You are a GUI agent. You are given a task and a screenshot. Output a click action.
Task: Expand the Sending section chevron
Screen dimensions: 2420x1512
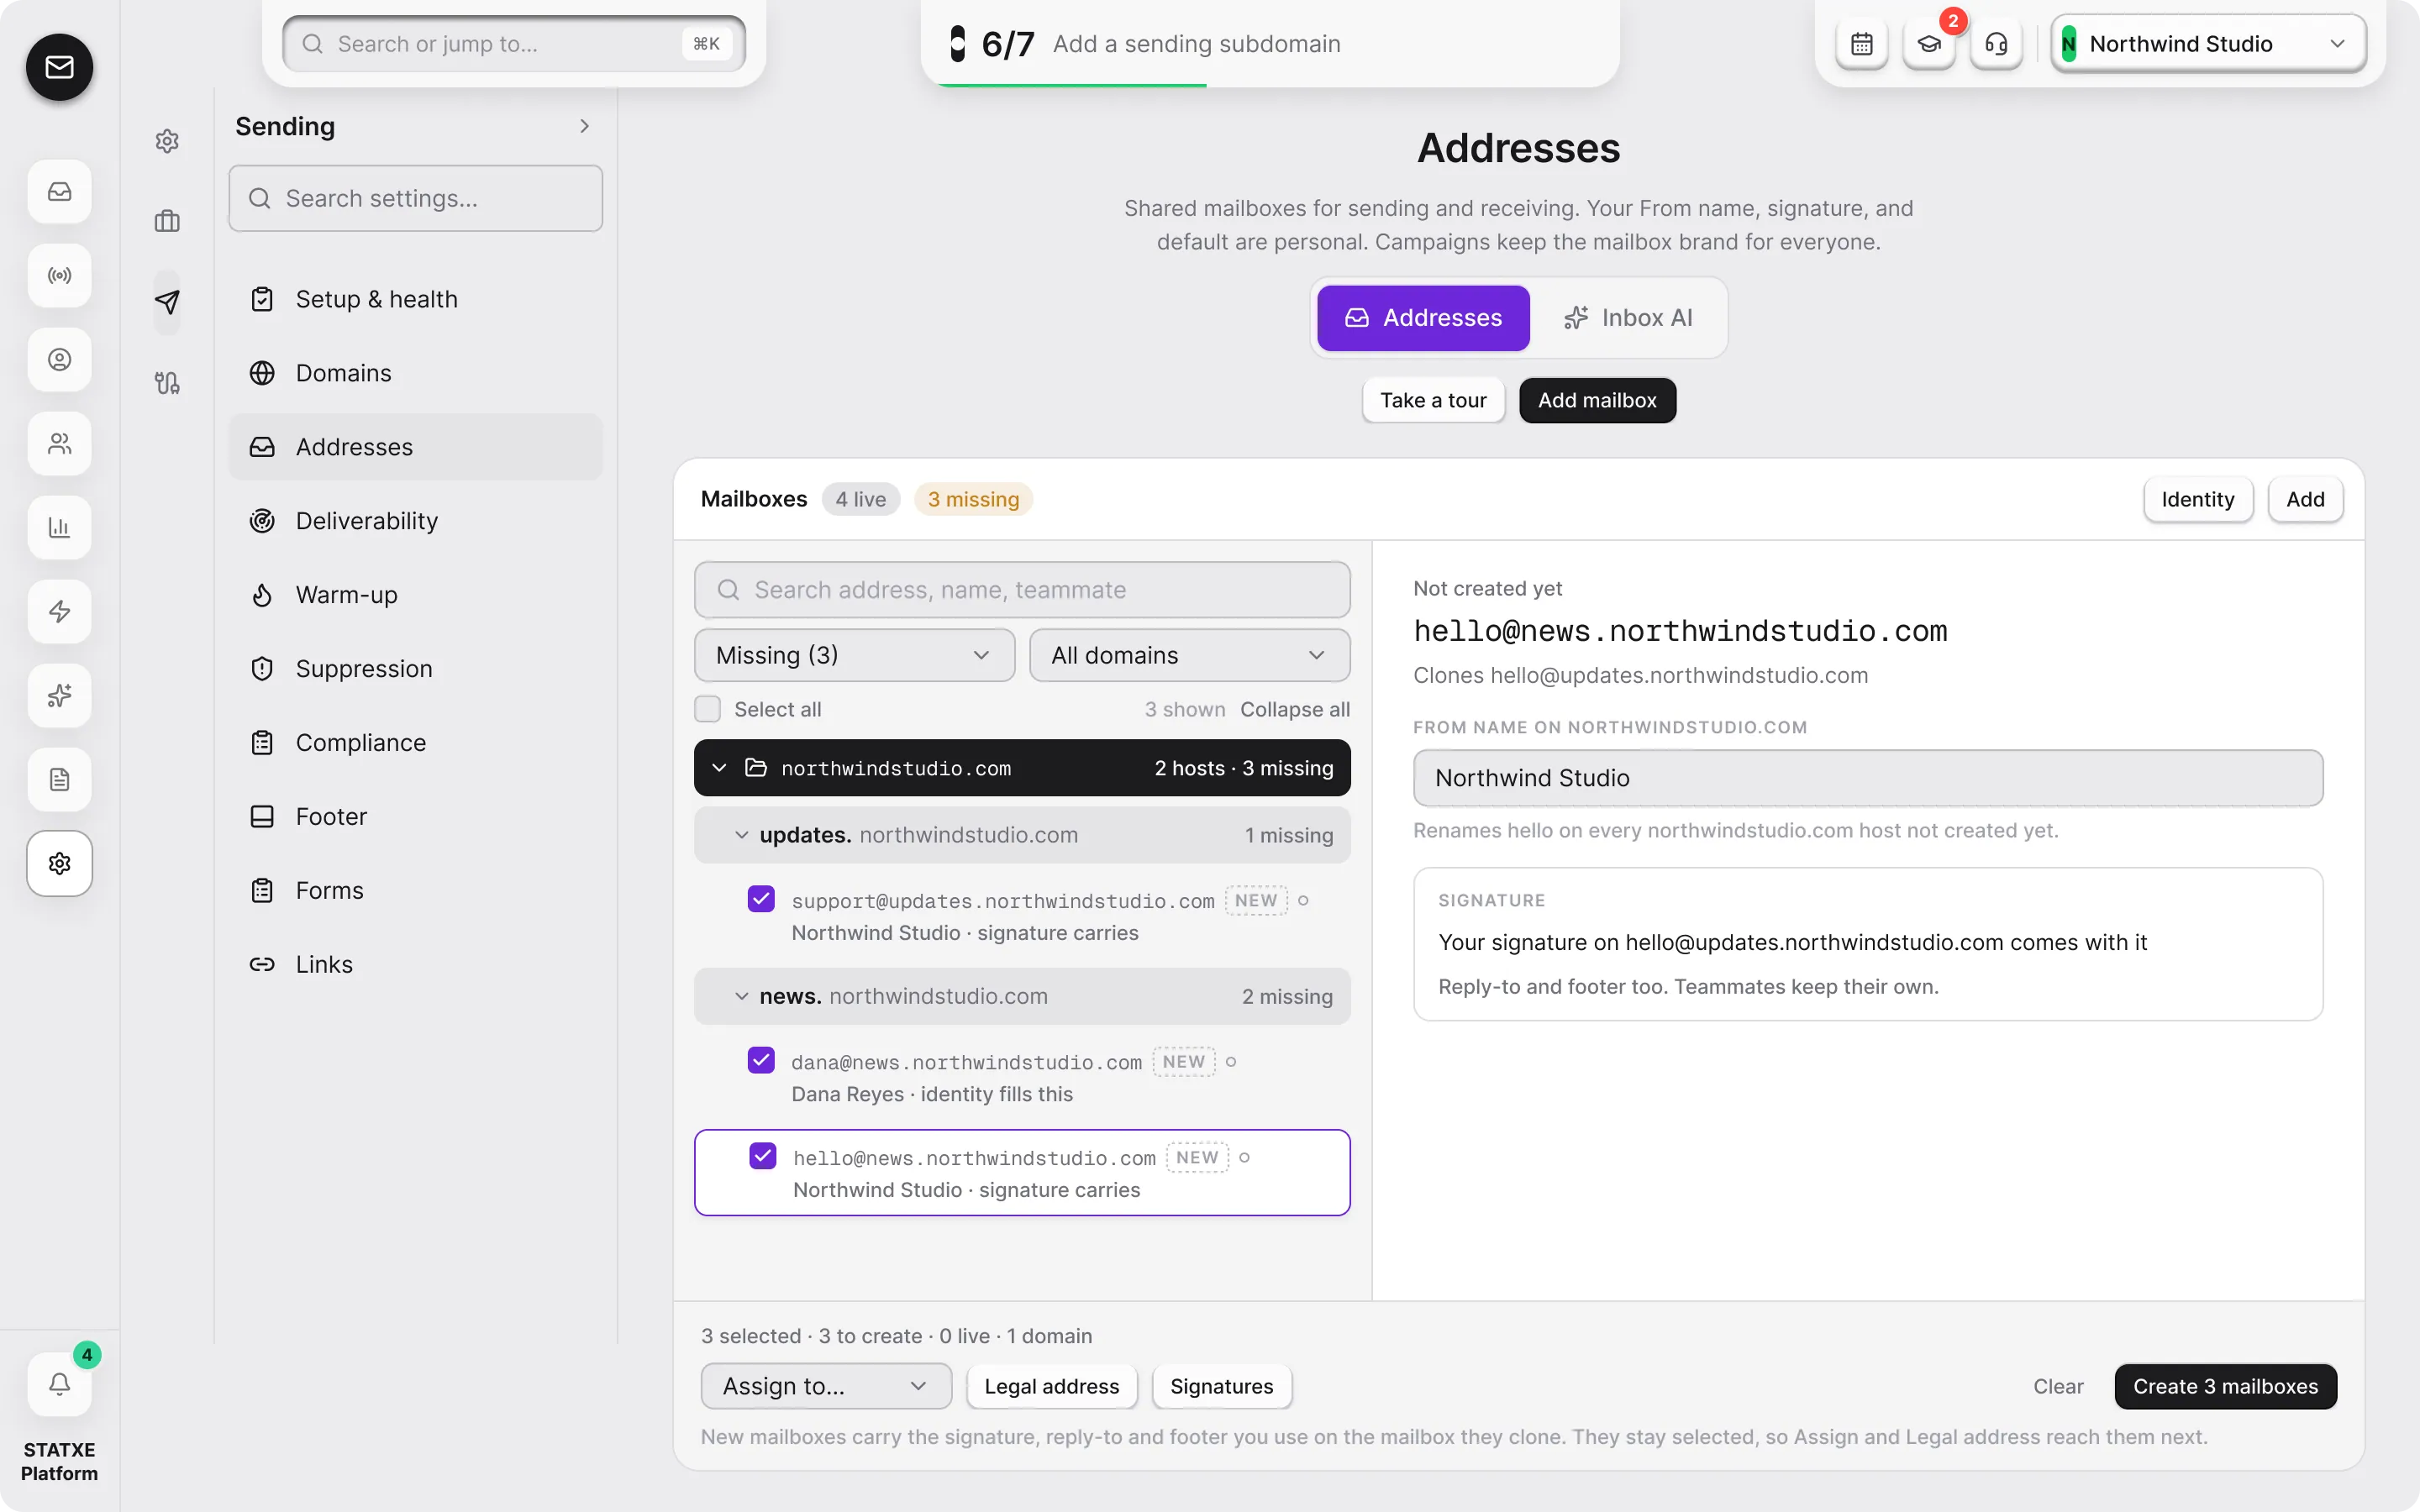(585, 126)
